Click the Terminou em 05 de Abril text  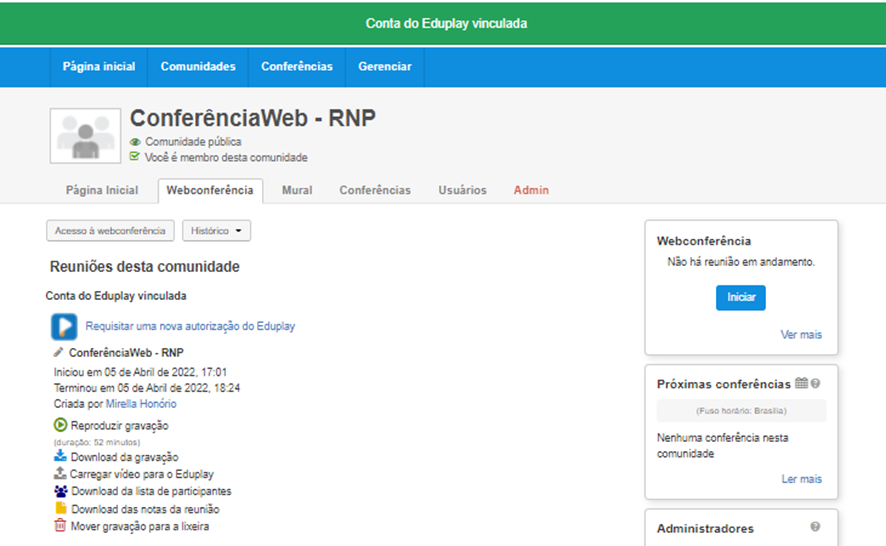tap(147, 388)
